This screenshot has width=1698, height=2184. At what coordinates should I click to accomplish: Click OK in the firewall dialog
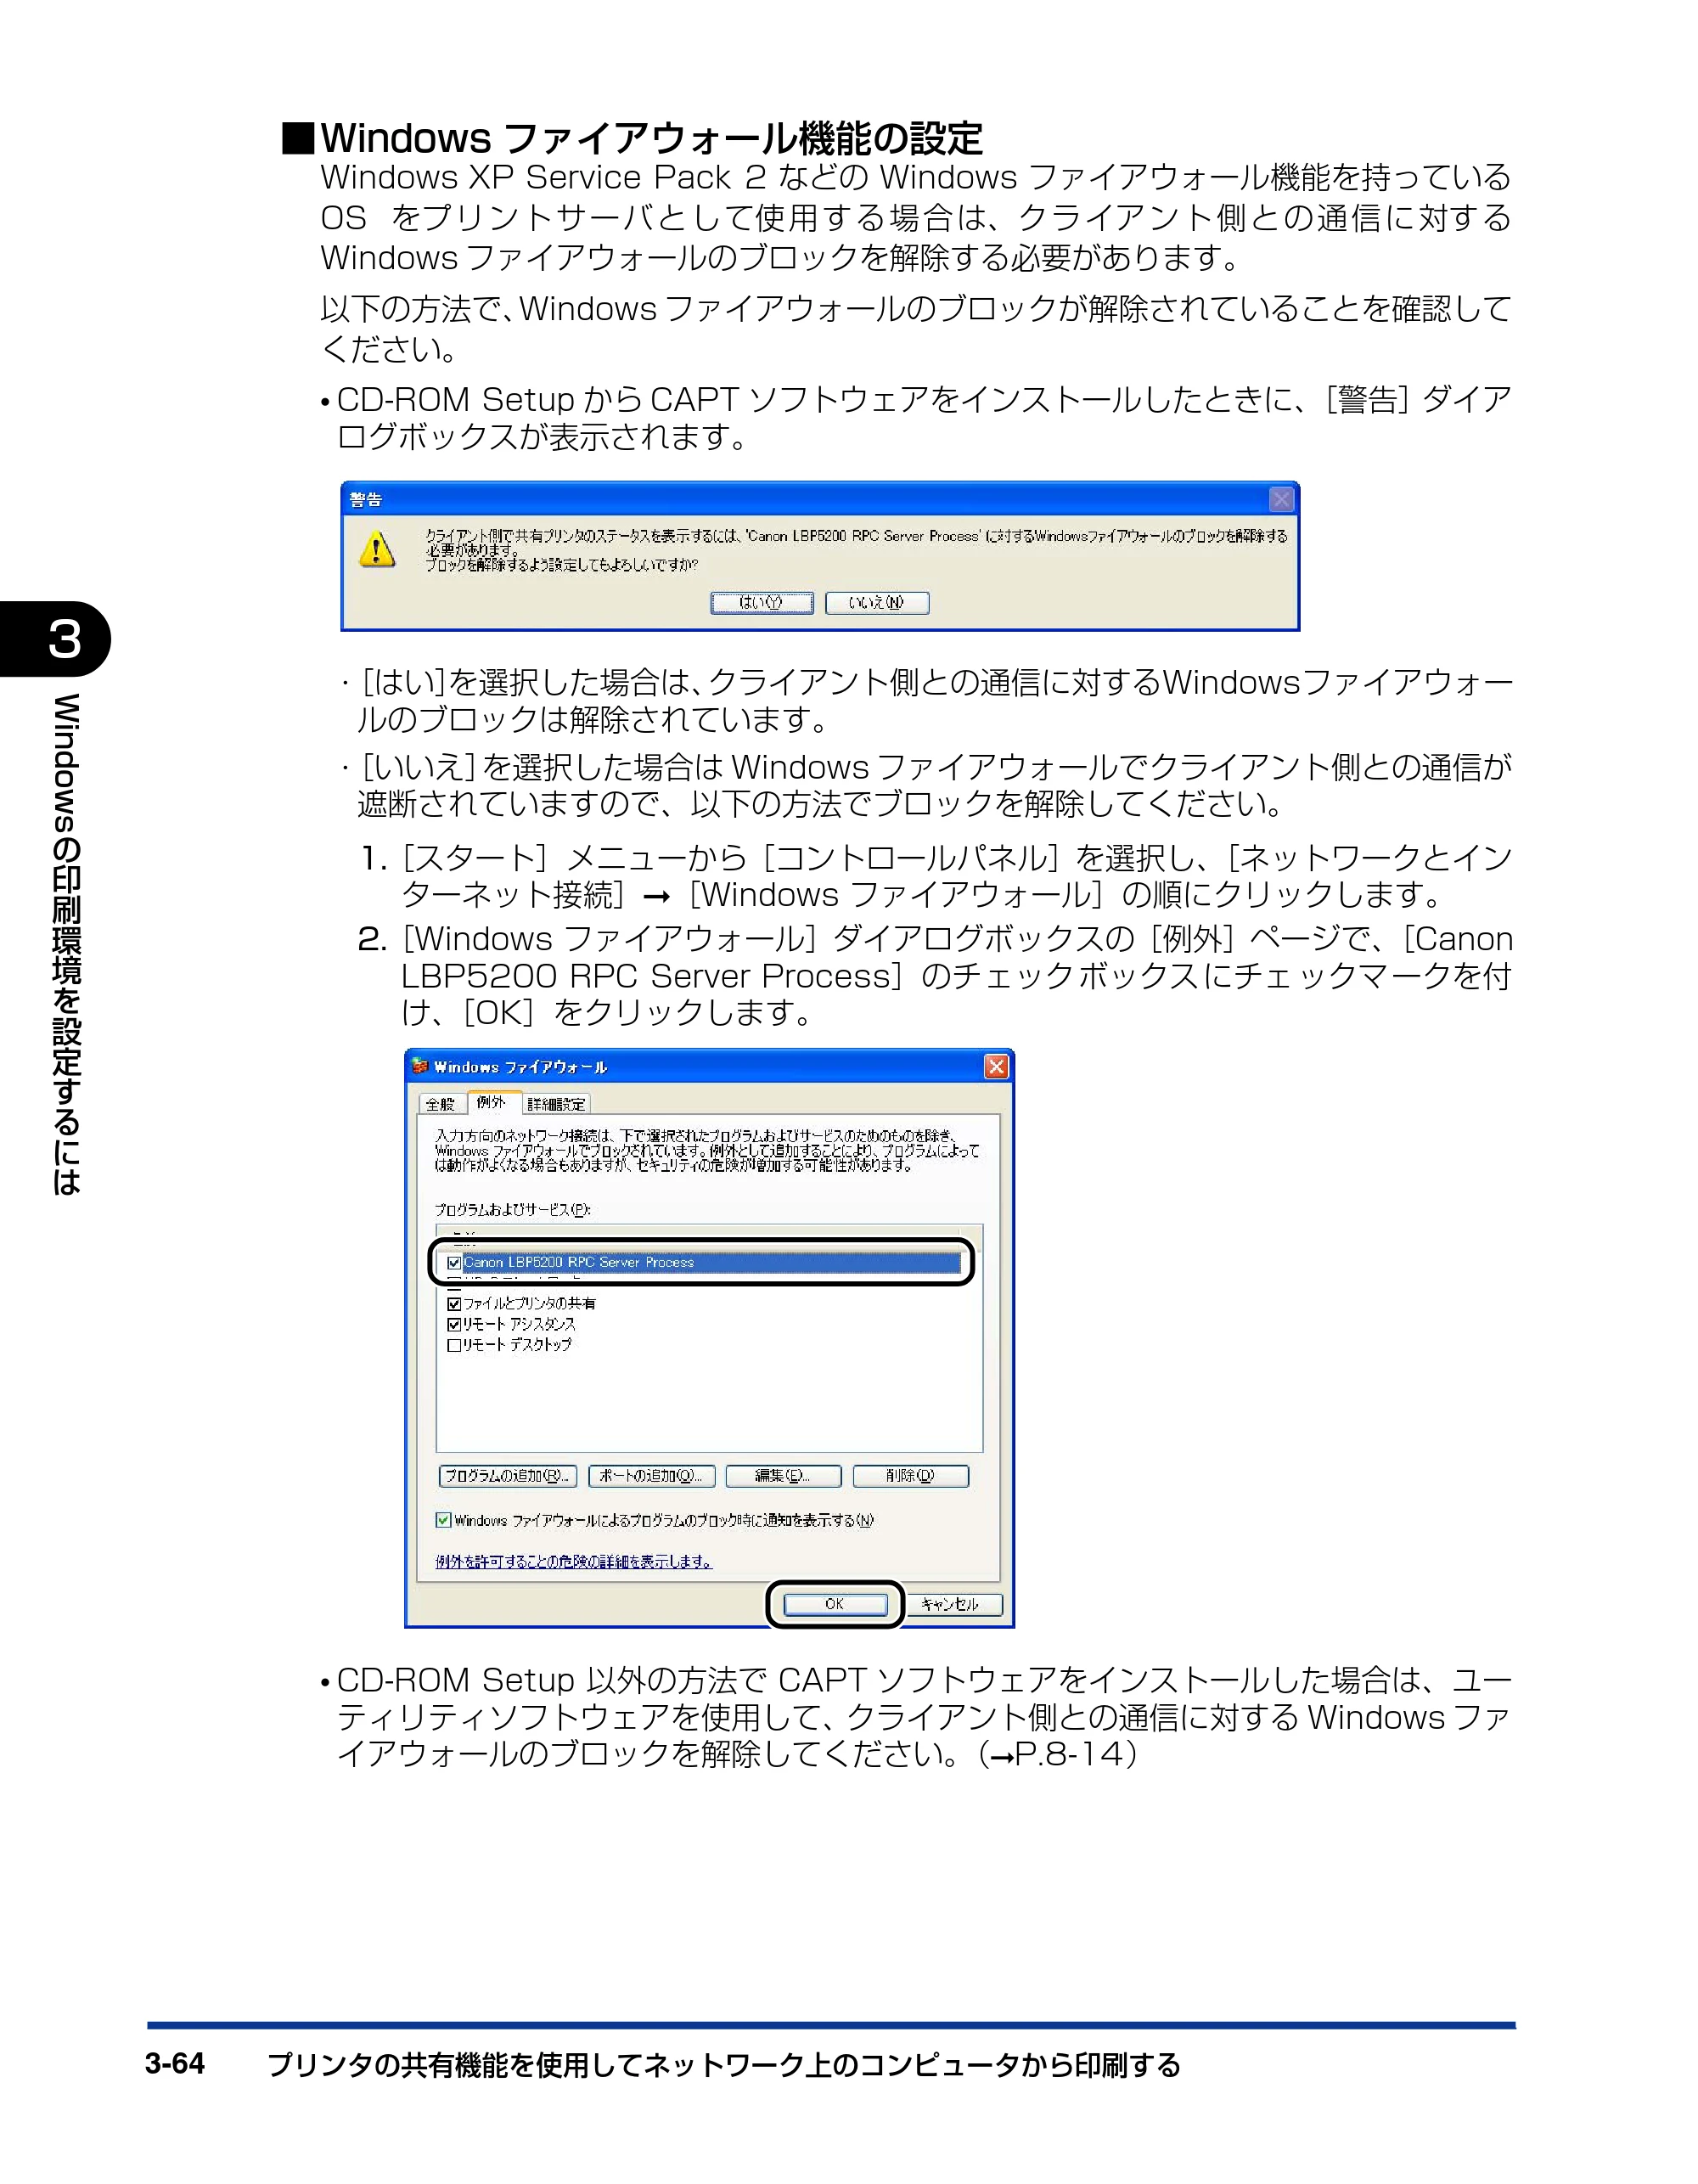[835, 1604]
